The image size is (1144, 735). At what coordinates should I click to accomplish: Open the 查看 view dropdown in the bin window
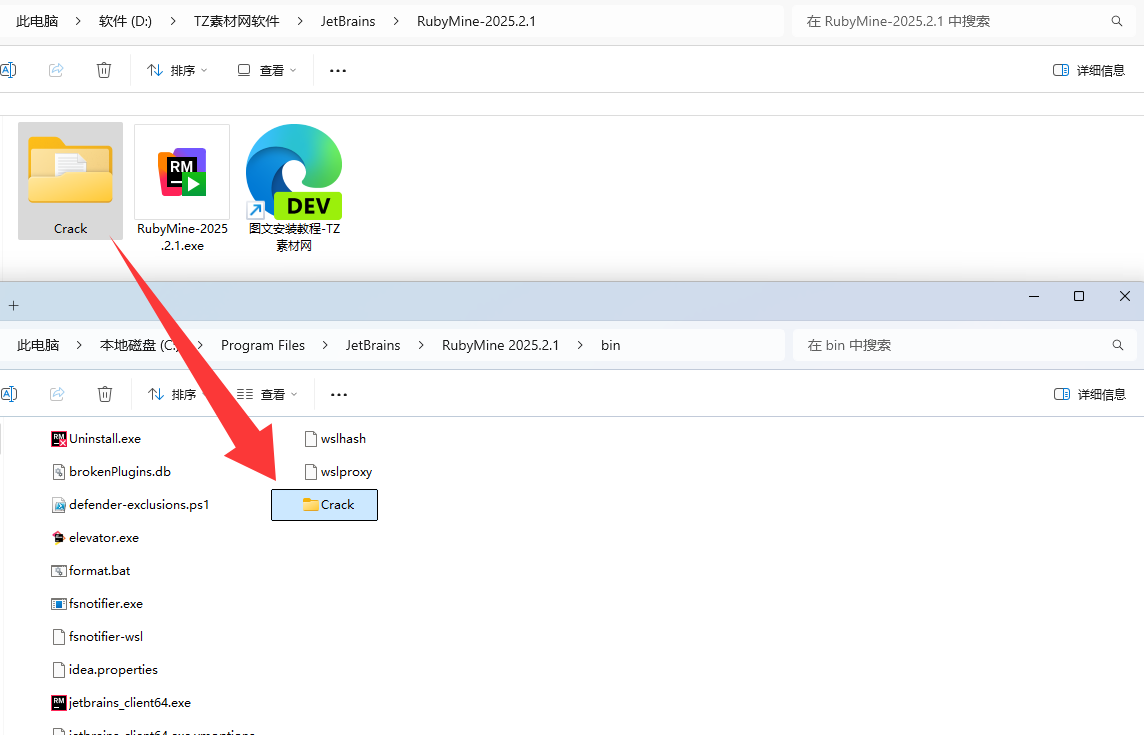(268, 394)
